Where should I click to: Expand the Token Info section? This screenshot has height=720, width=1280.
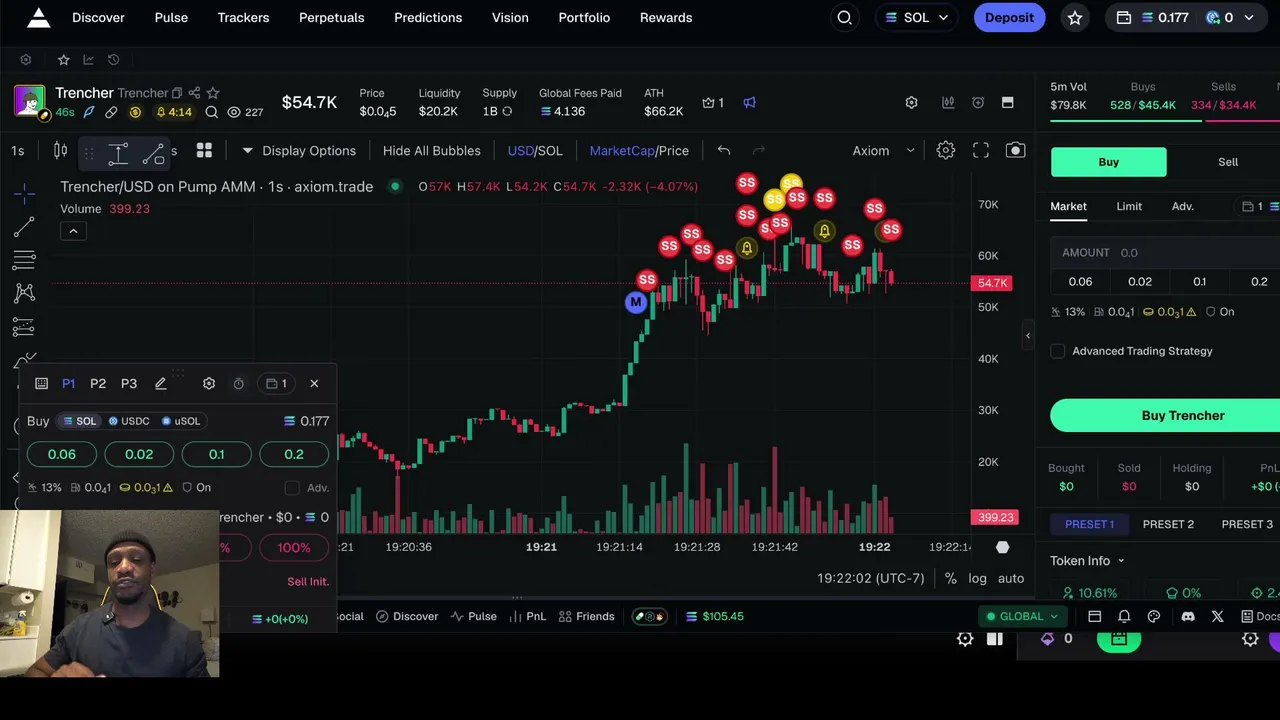pos(1087,561)
